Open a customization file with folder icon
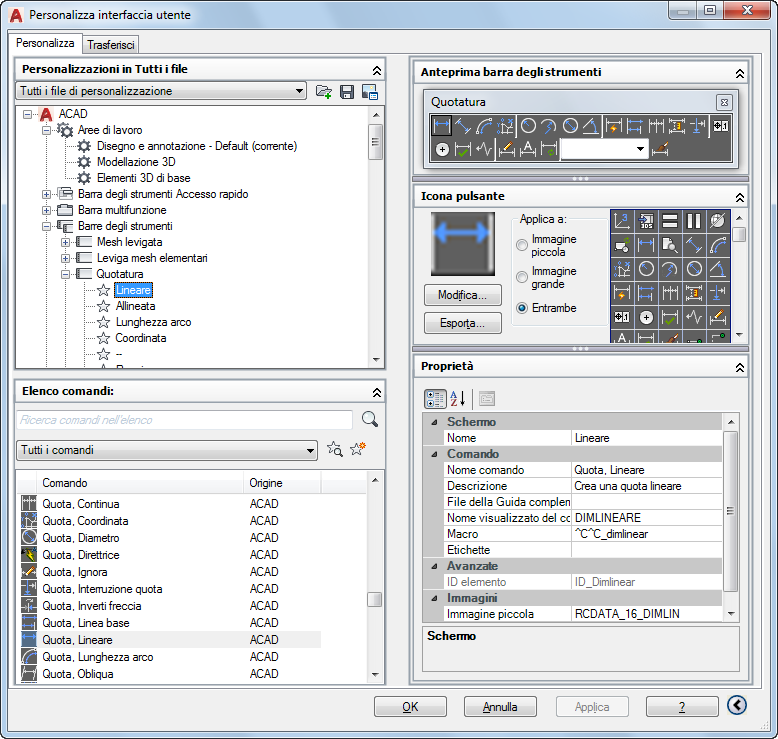Screen dimensions: 778x739 (324, 92)
